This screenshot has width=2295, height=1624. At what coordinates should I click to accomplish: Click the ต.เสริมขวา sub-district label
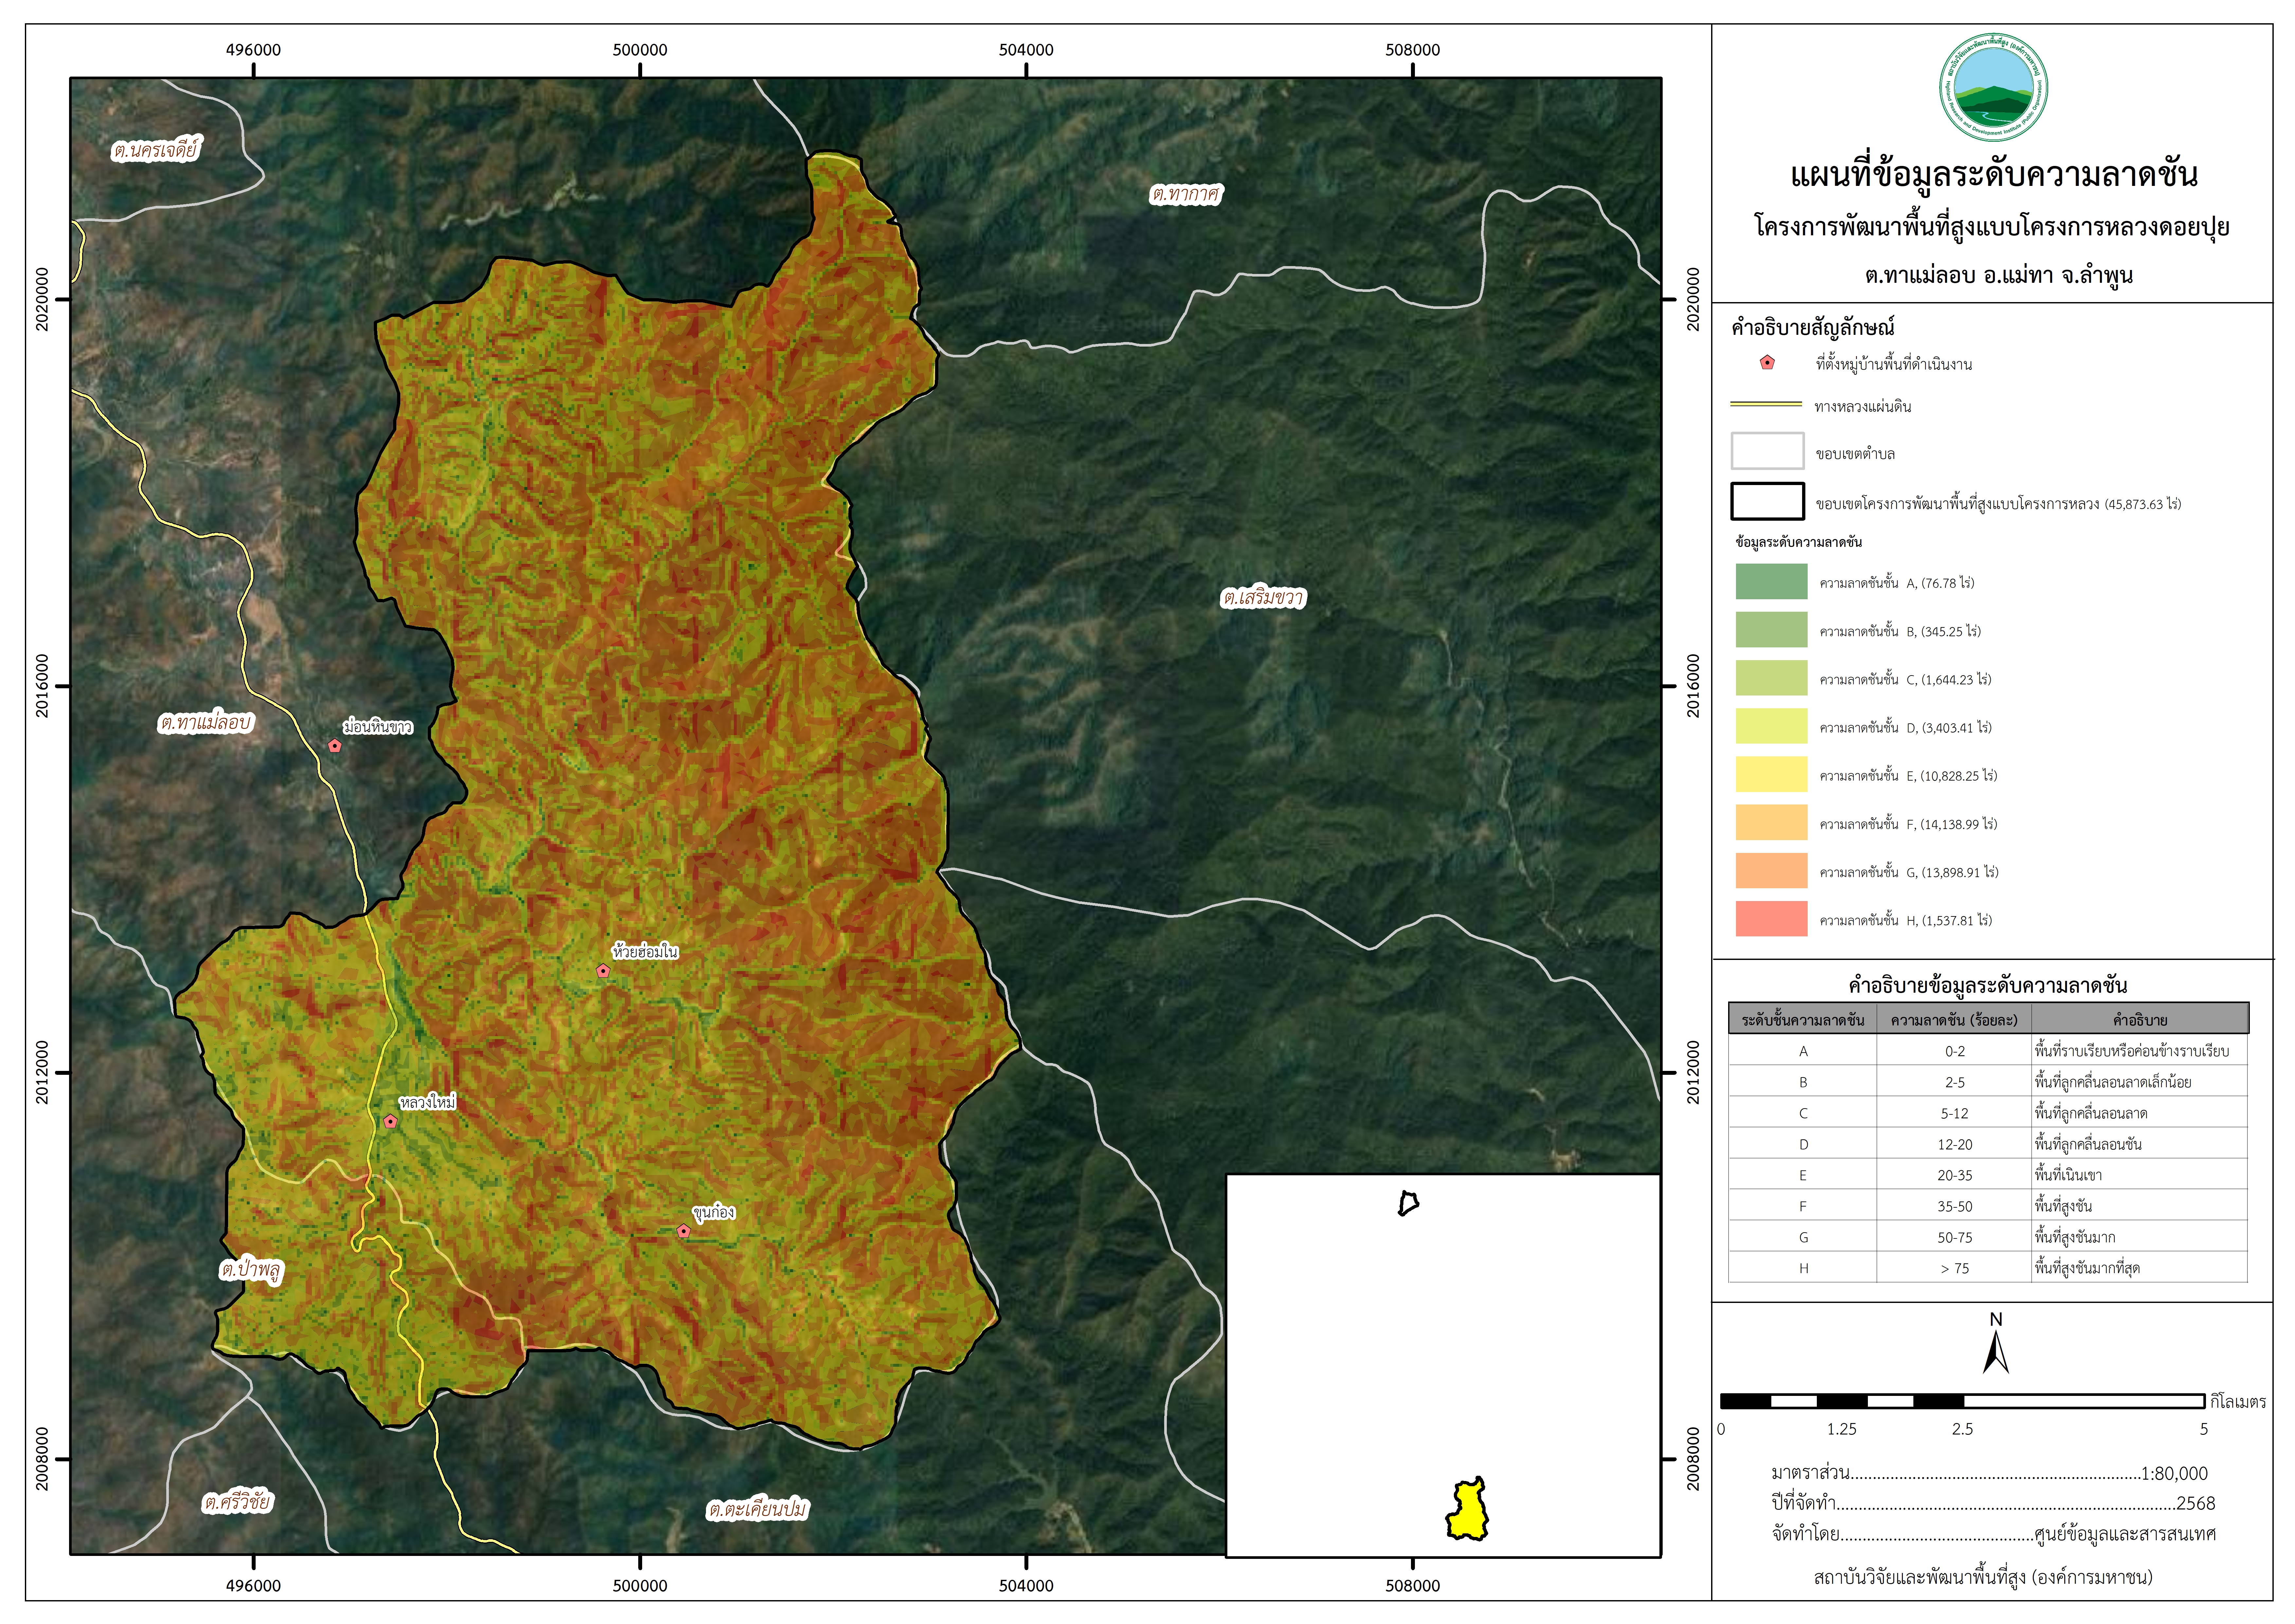pyautogui.click(x=1264, y=598)
